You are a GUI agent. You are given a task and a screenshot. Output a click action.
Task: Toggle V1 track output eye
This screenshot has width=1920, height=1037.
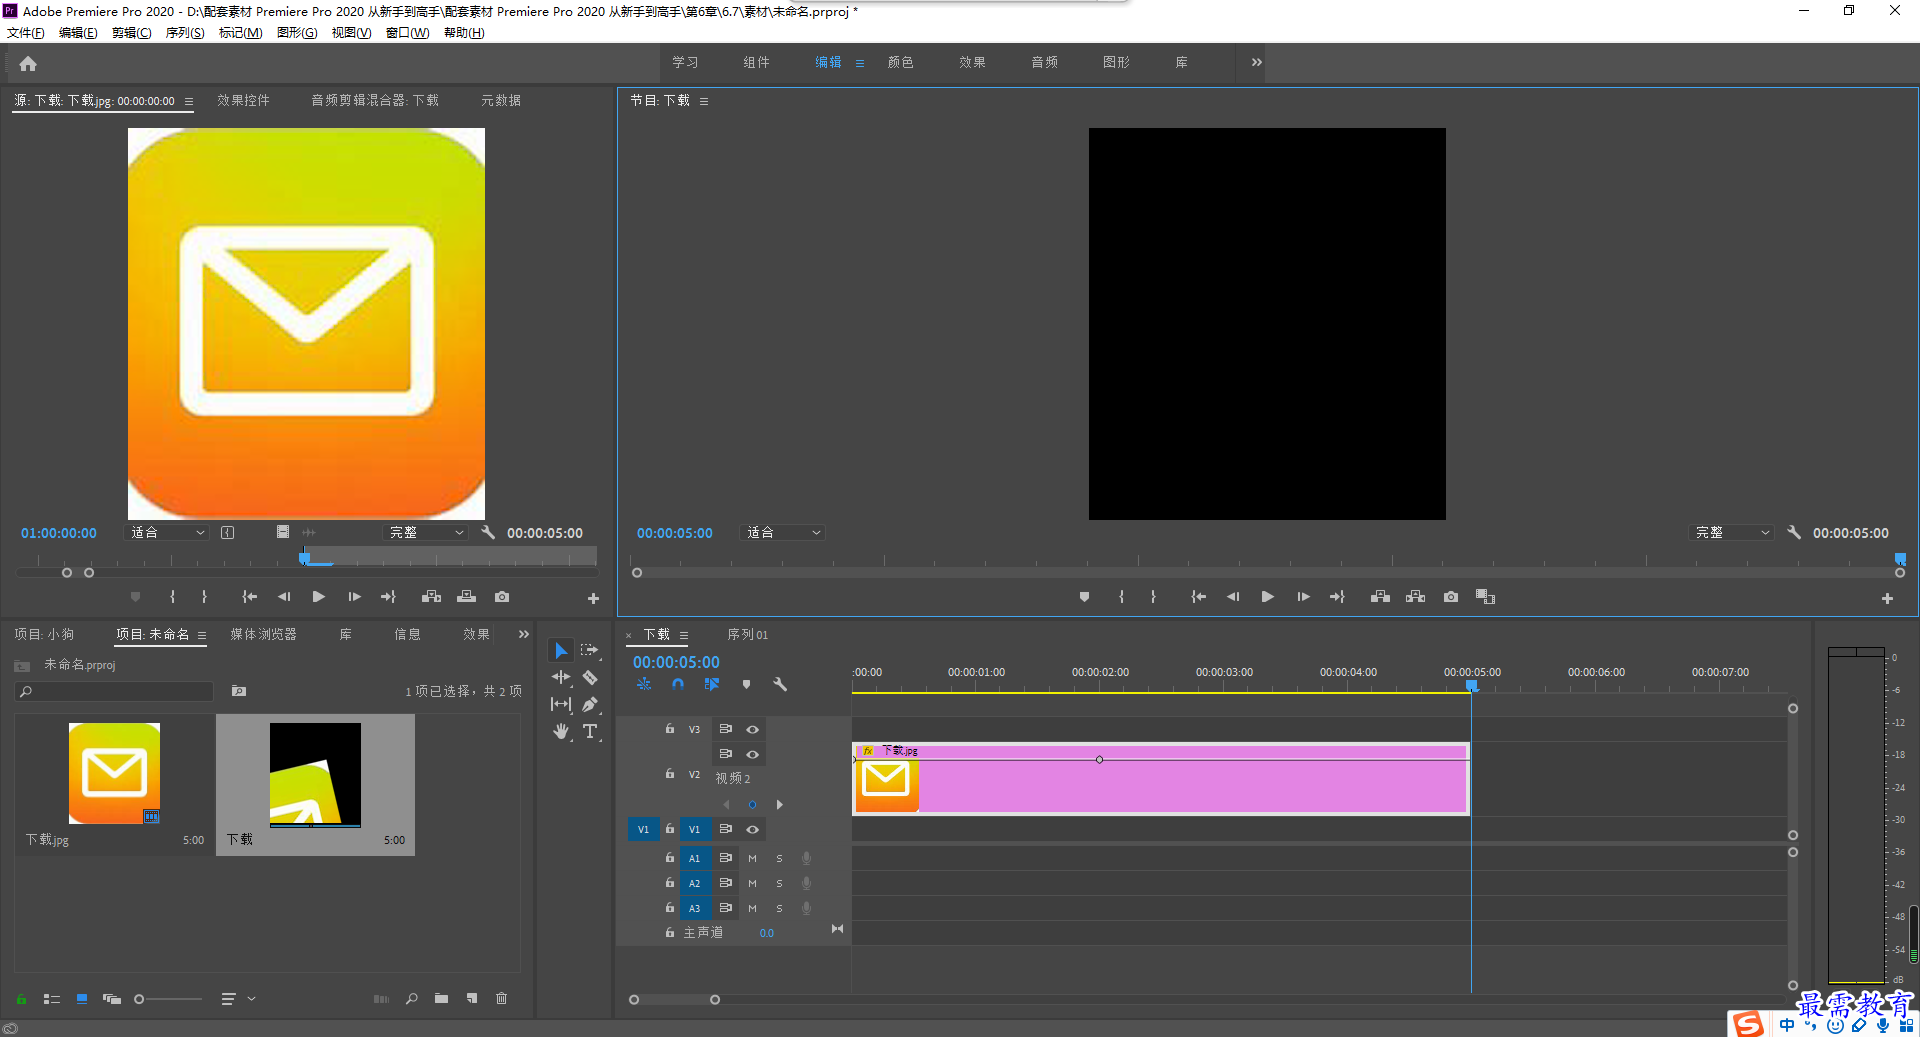[752, 830]
